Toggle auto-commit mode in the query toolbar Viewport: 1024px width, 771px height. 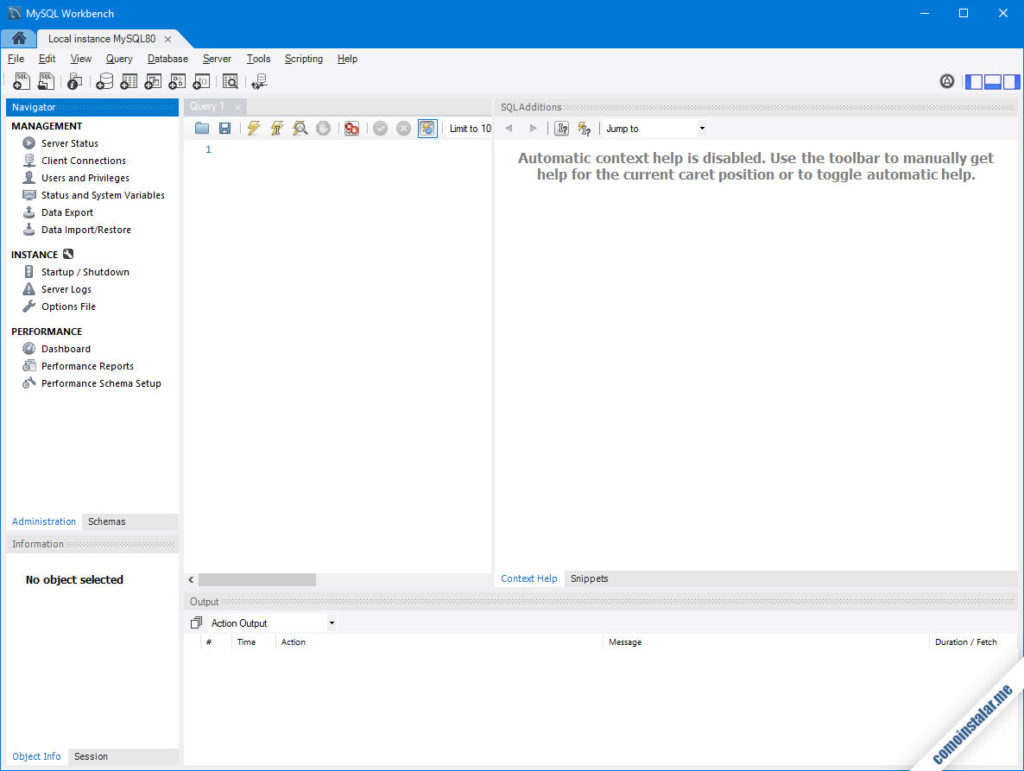[427, 128]
